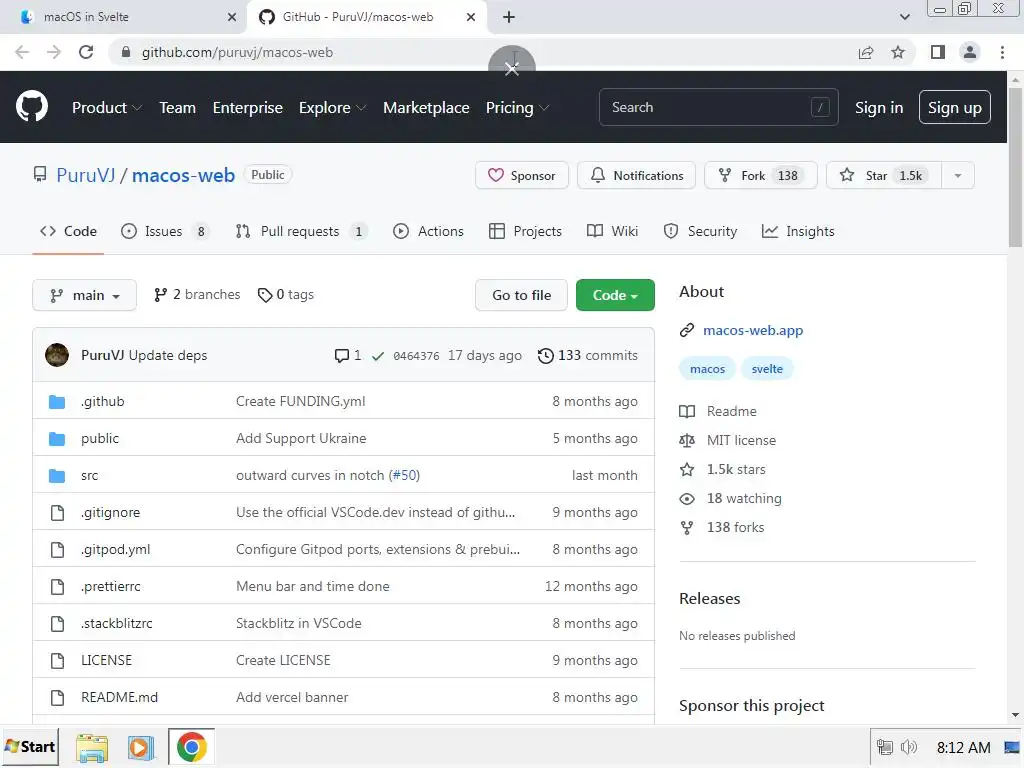The width and height of the screenshot is (1024, 768).
Task: Open the Chrome profile avatar icon
Action: tap(970, 52)
